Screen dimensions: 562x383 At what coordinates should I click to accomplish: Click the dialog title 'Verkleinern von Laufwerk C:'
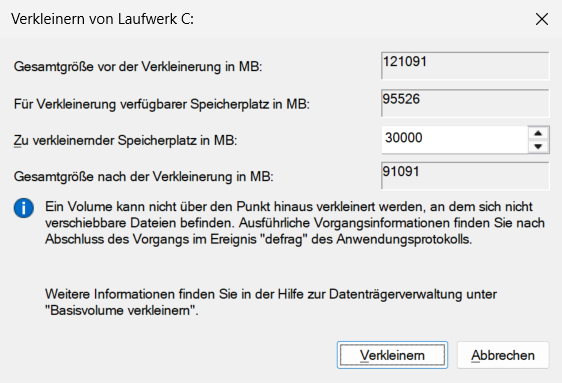tap(103, 19)
